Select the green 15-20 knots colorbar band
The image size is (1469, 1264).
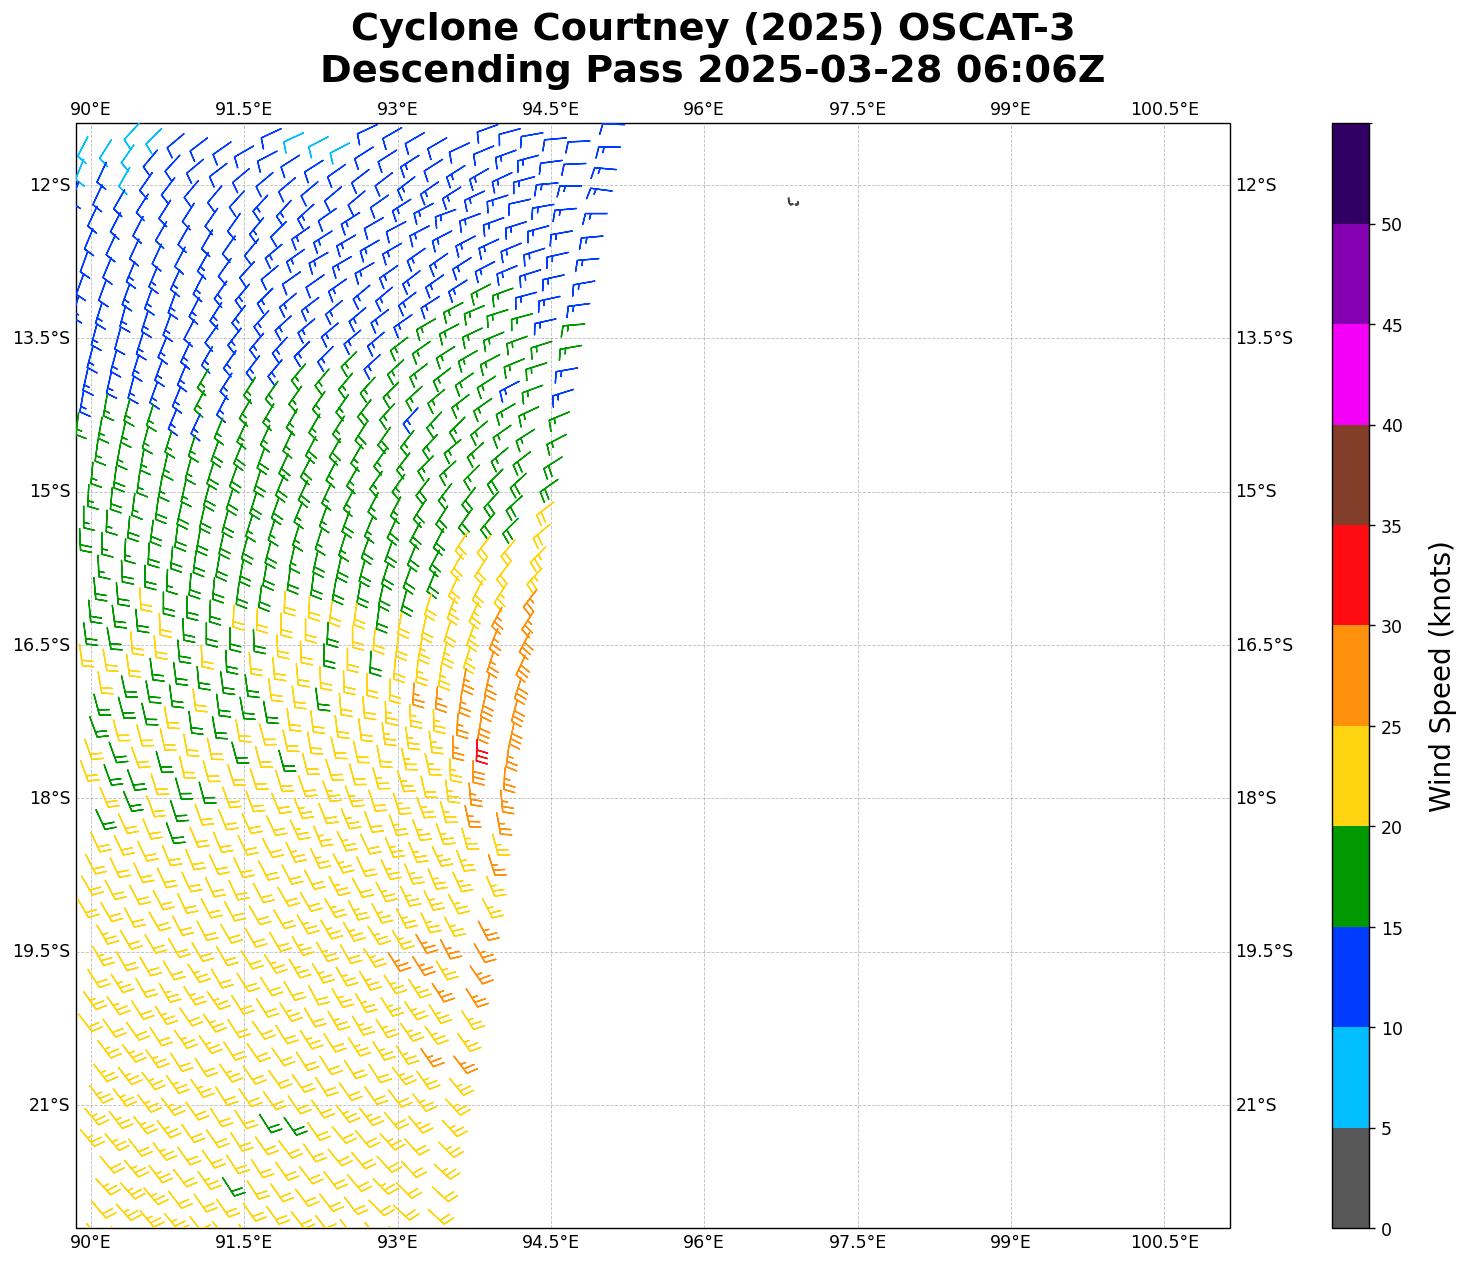point(1350,877)
